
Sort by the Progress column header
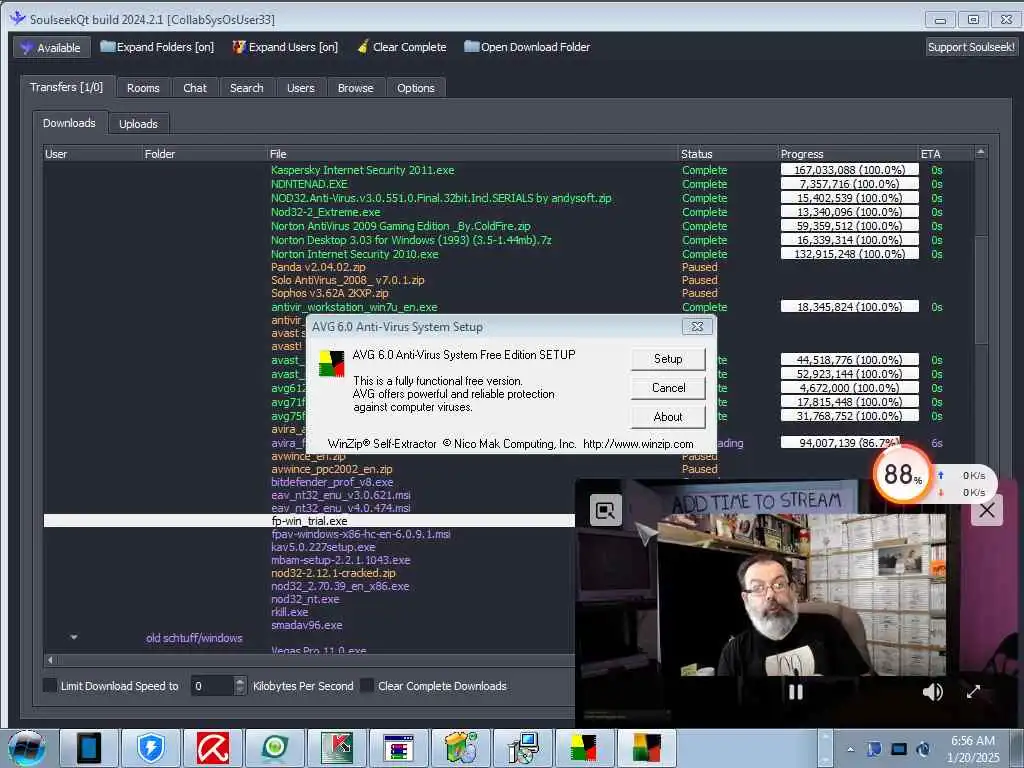(x=848, y=154)
